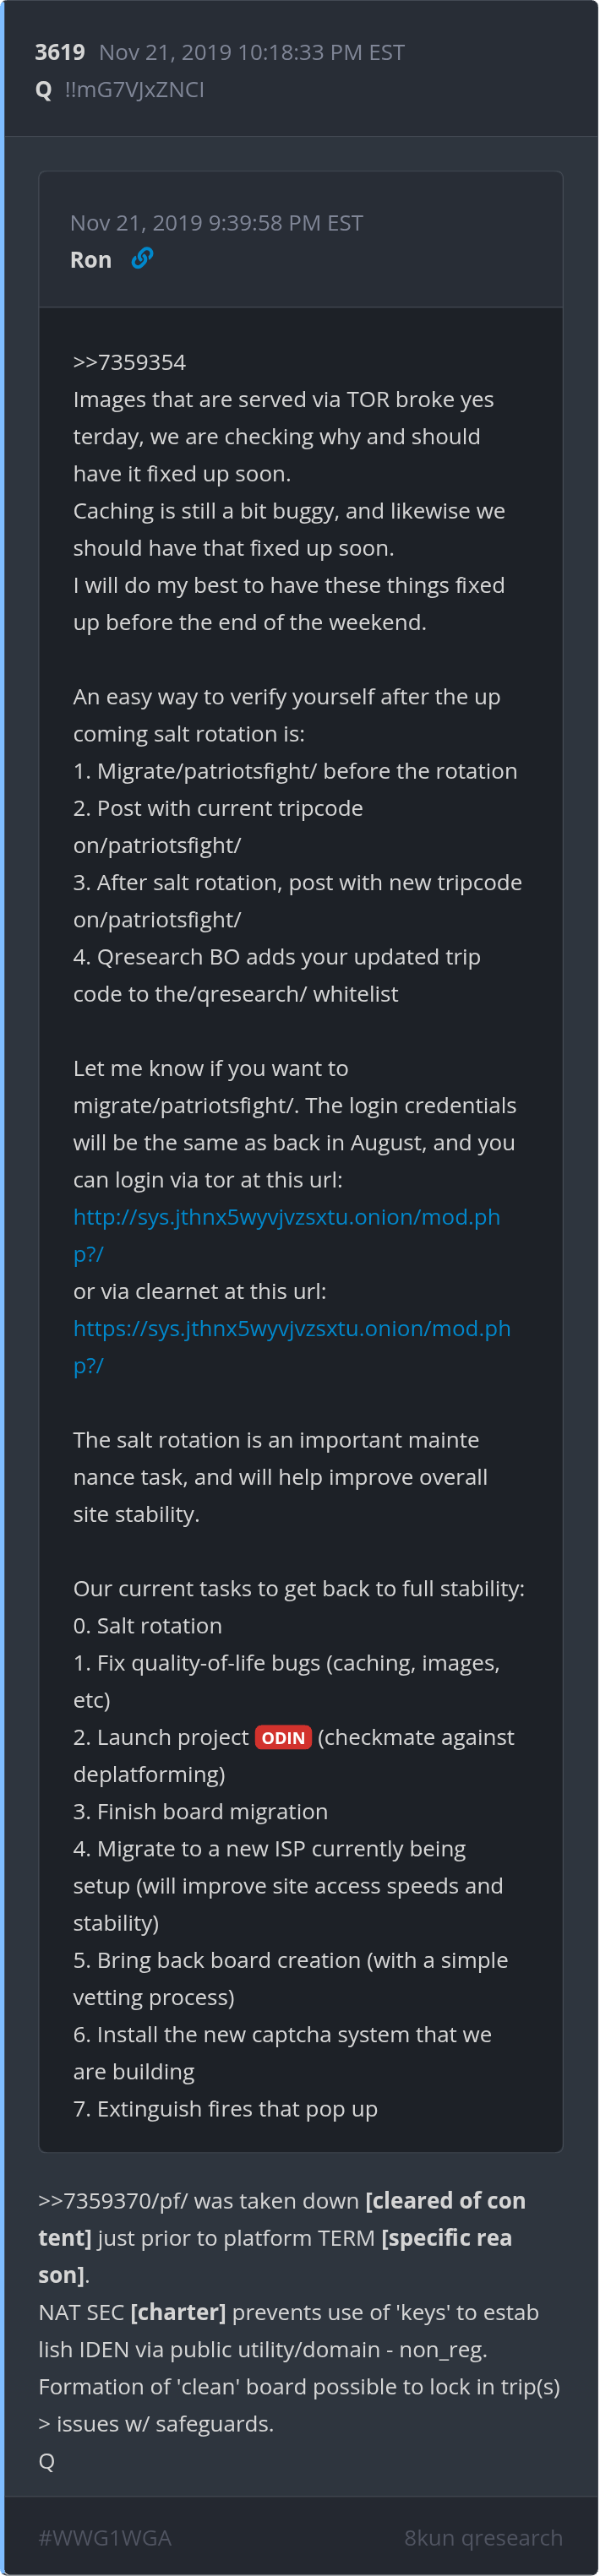Select the Q author name in header
Screen dimensions: 600x2576
[44, 90]
